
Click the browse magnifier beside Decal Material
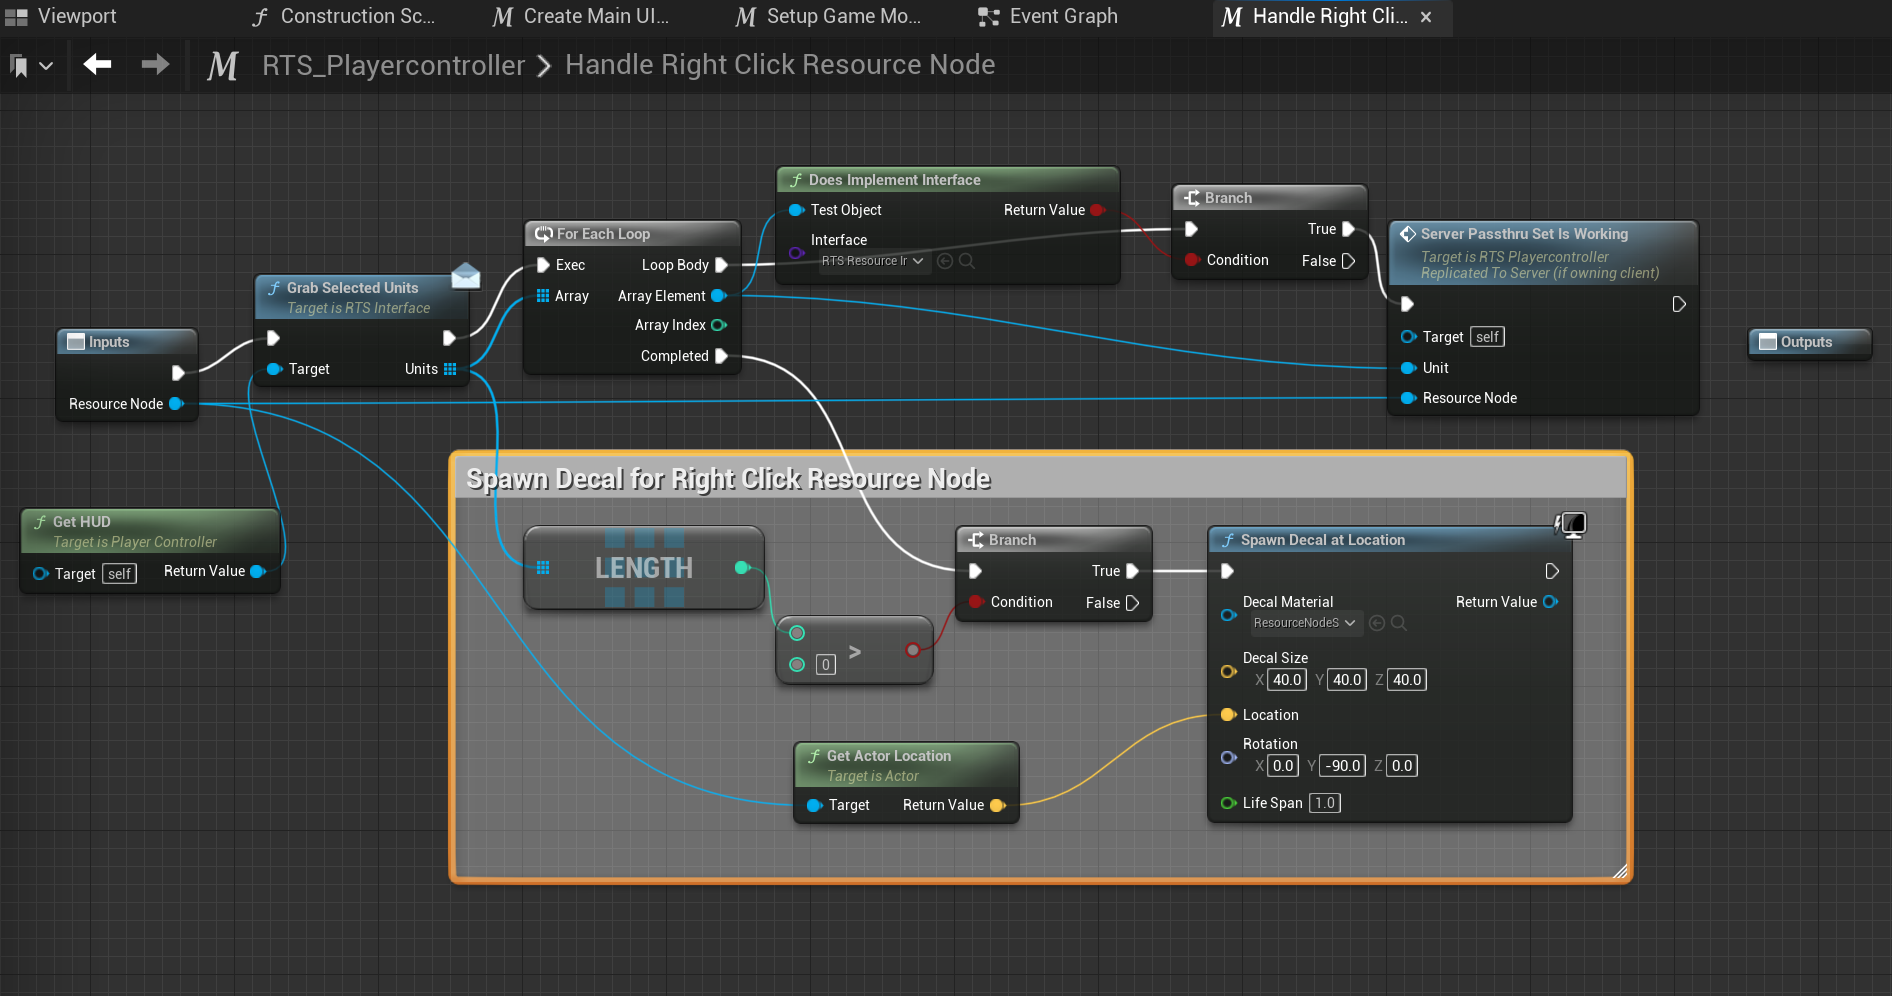pos(1399,623)
